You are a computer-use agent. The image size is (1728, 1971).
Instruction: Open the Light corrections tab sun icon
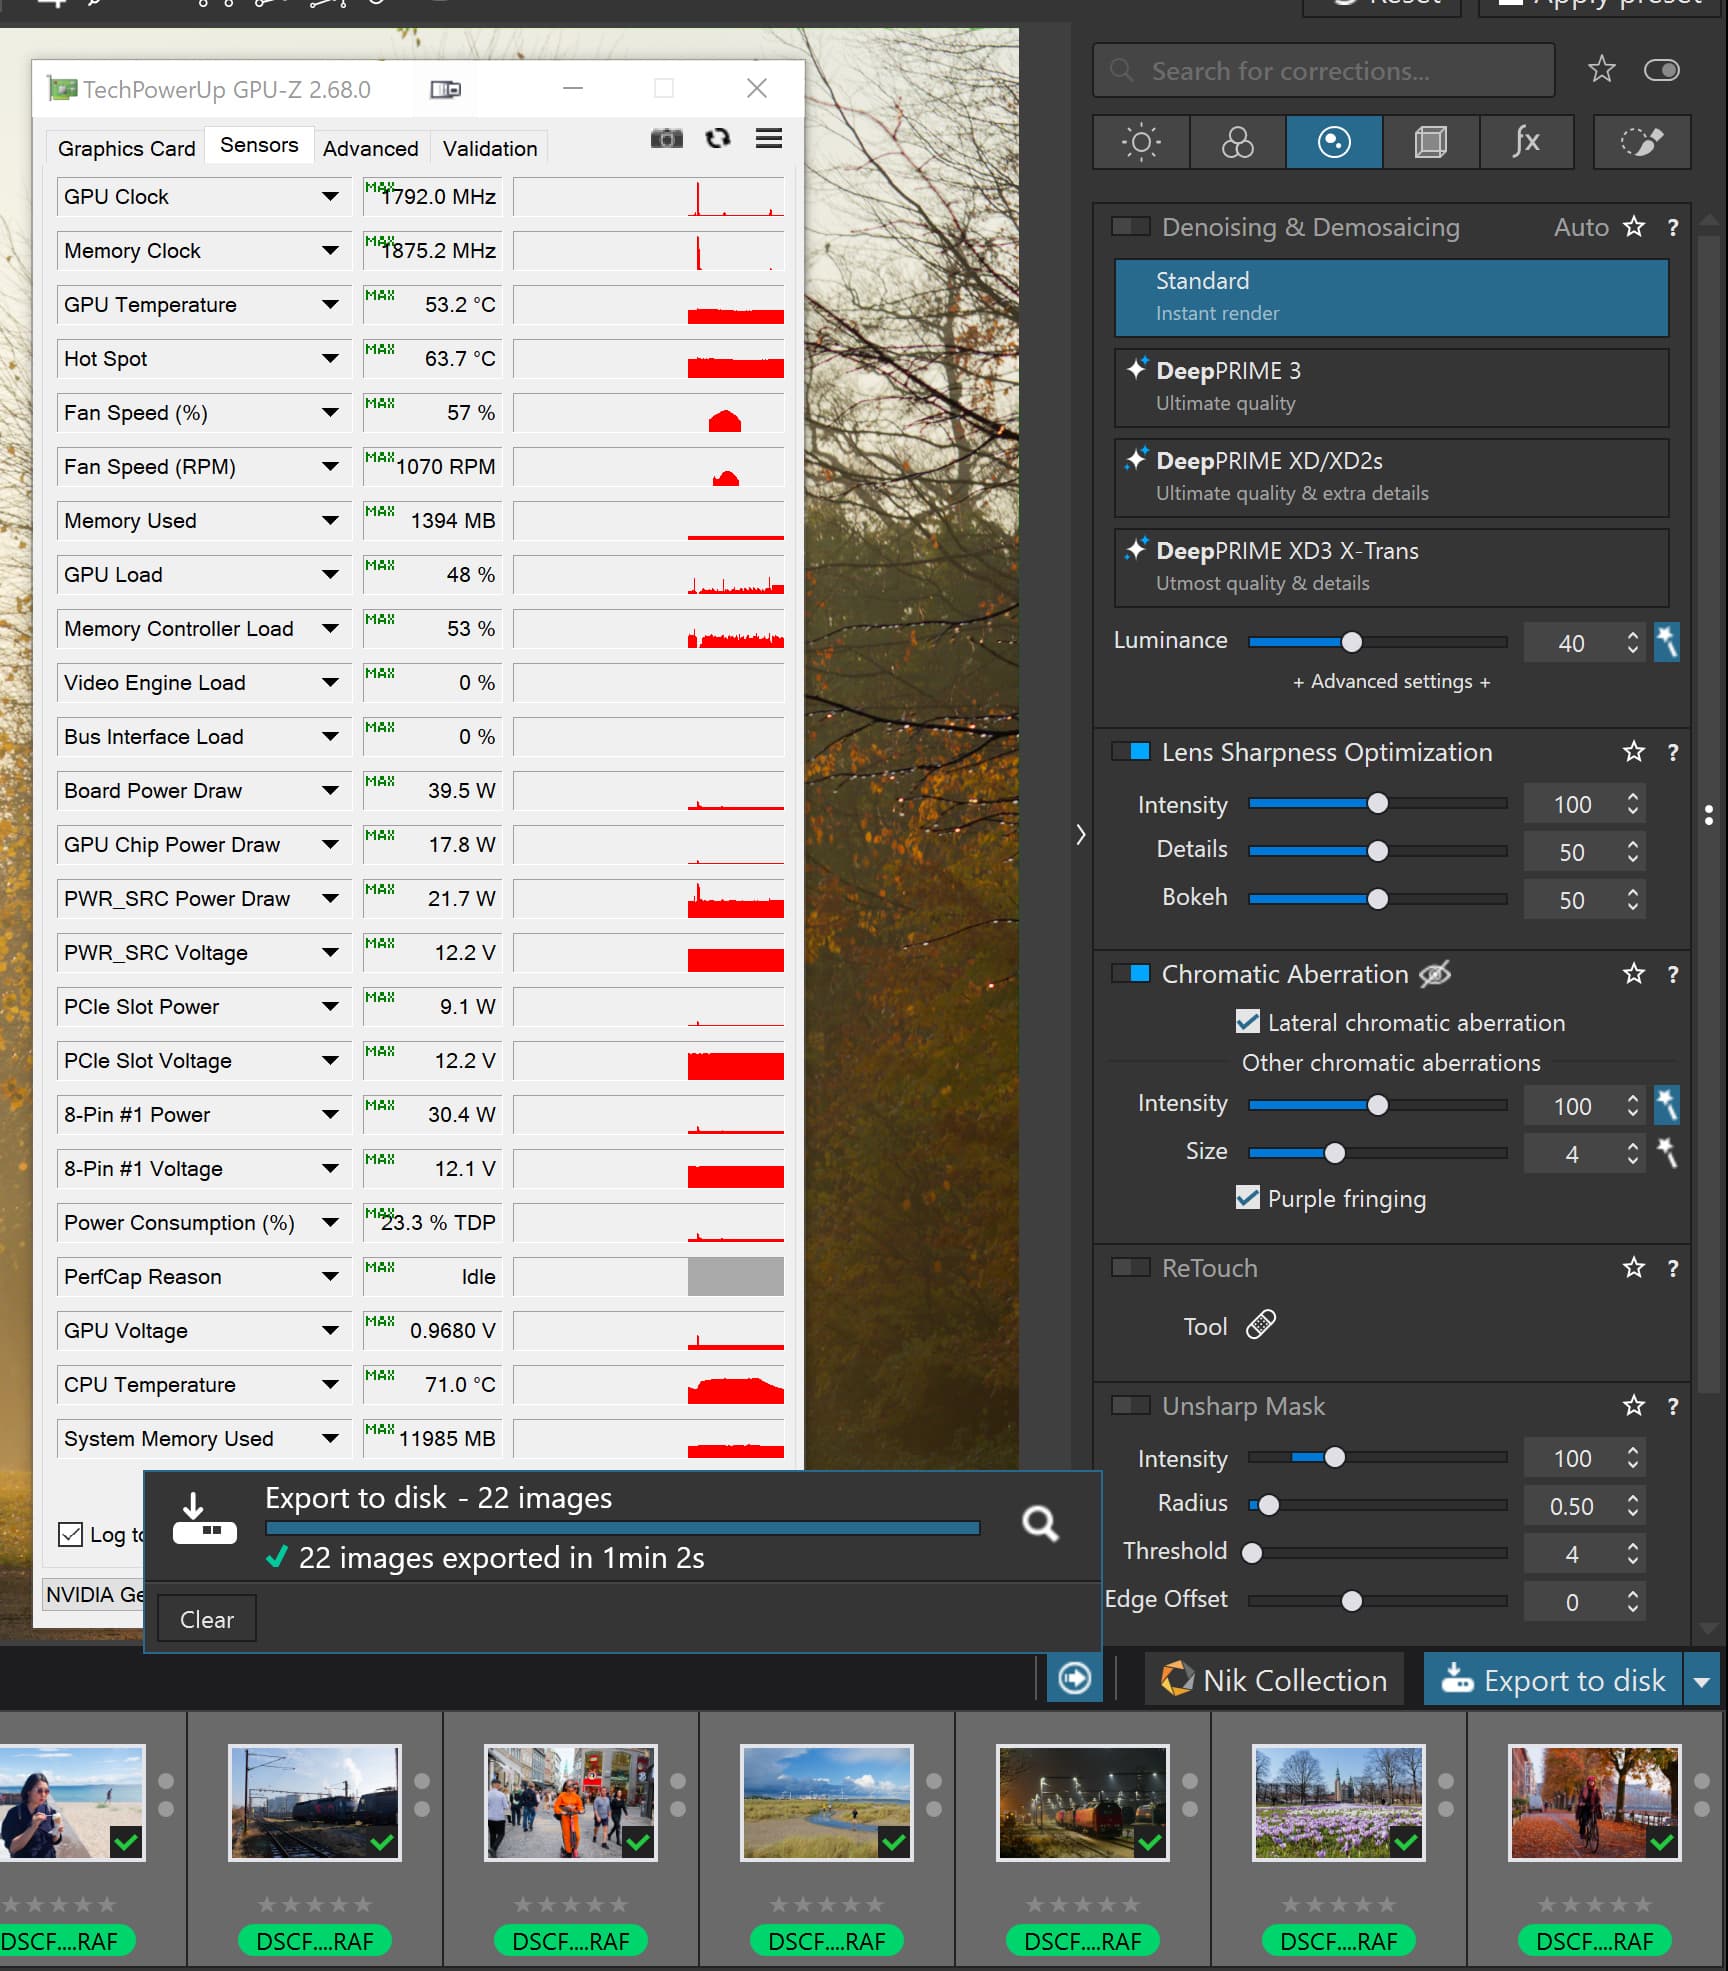point(1140,142)
